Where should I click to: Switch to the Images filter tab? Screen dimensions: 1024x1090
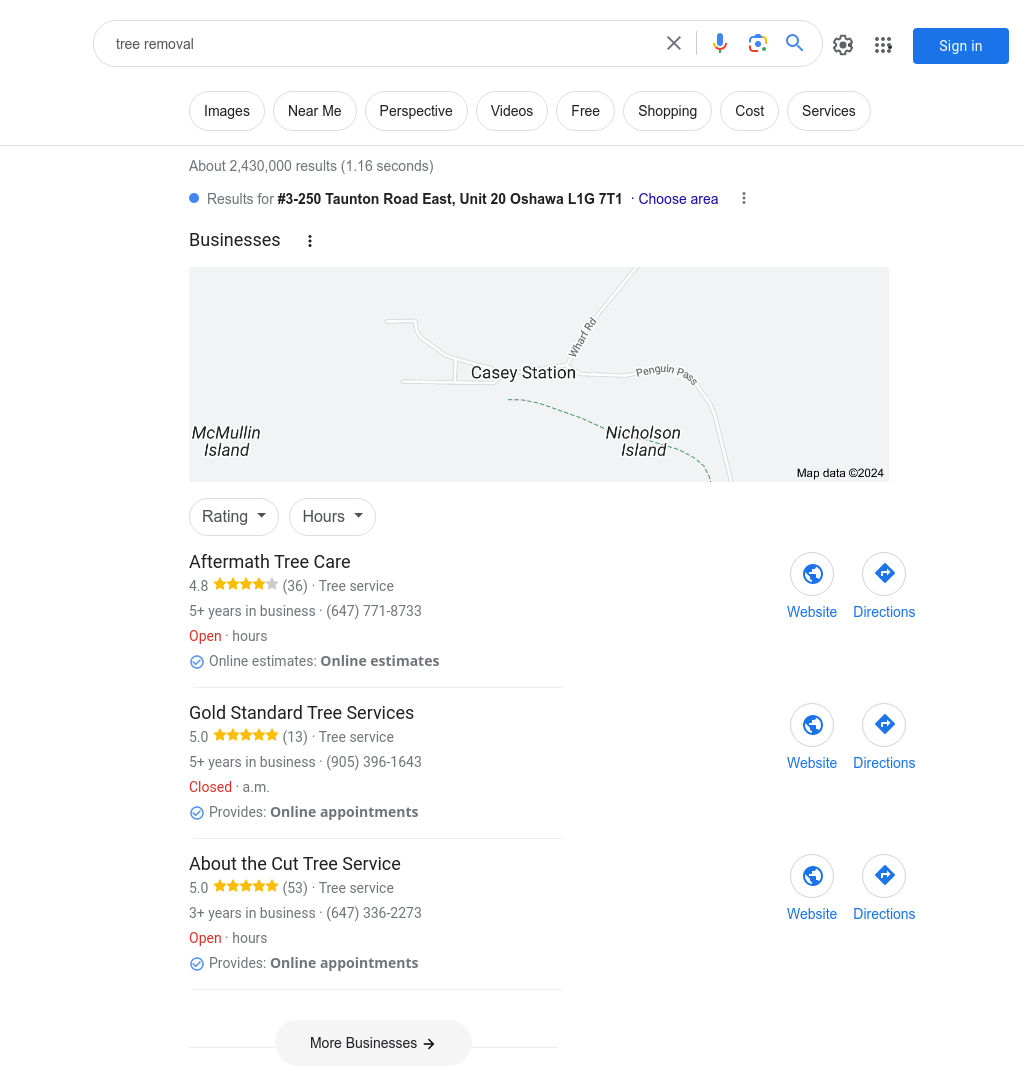[x=227, y=111]
